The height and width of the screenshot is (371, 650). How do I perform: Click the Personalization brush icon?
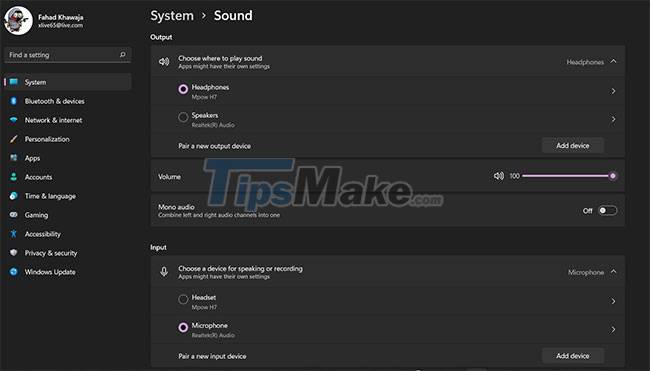point(14,139)
